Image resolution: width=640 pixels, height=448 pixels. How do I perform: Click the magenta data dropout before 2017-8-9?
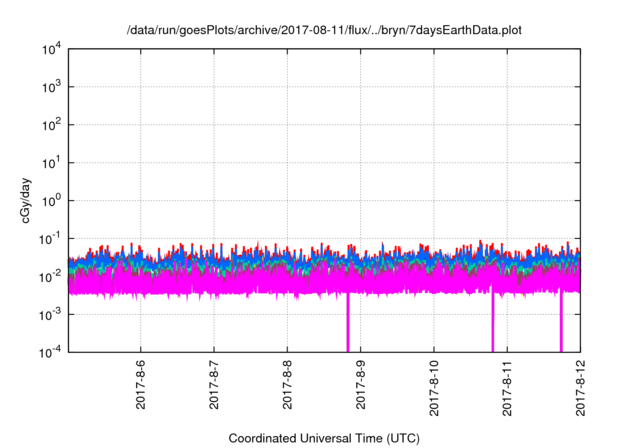(348, 322)
